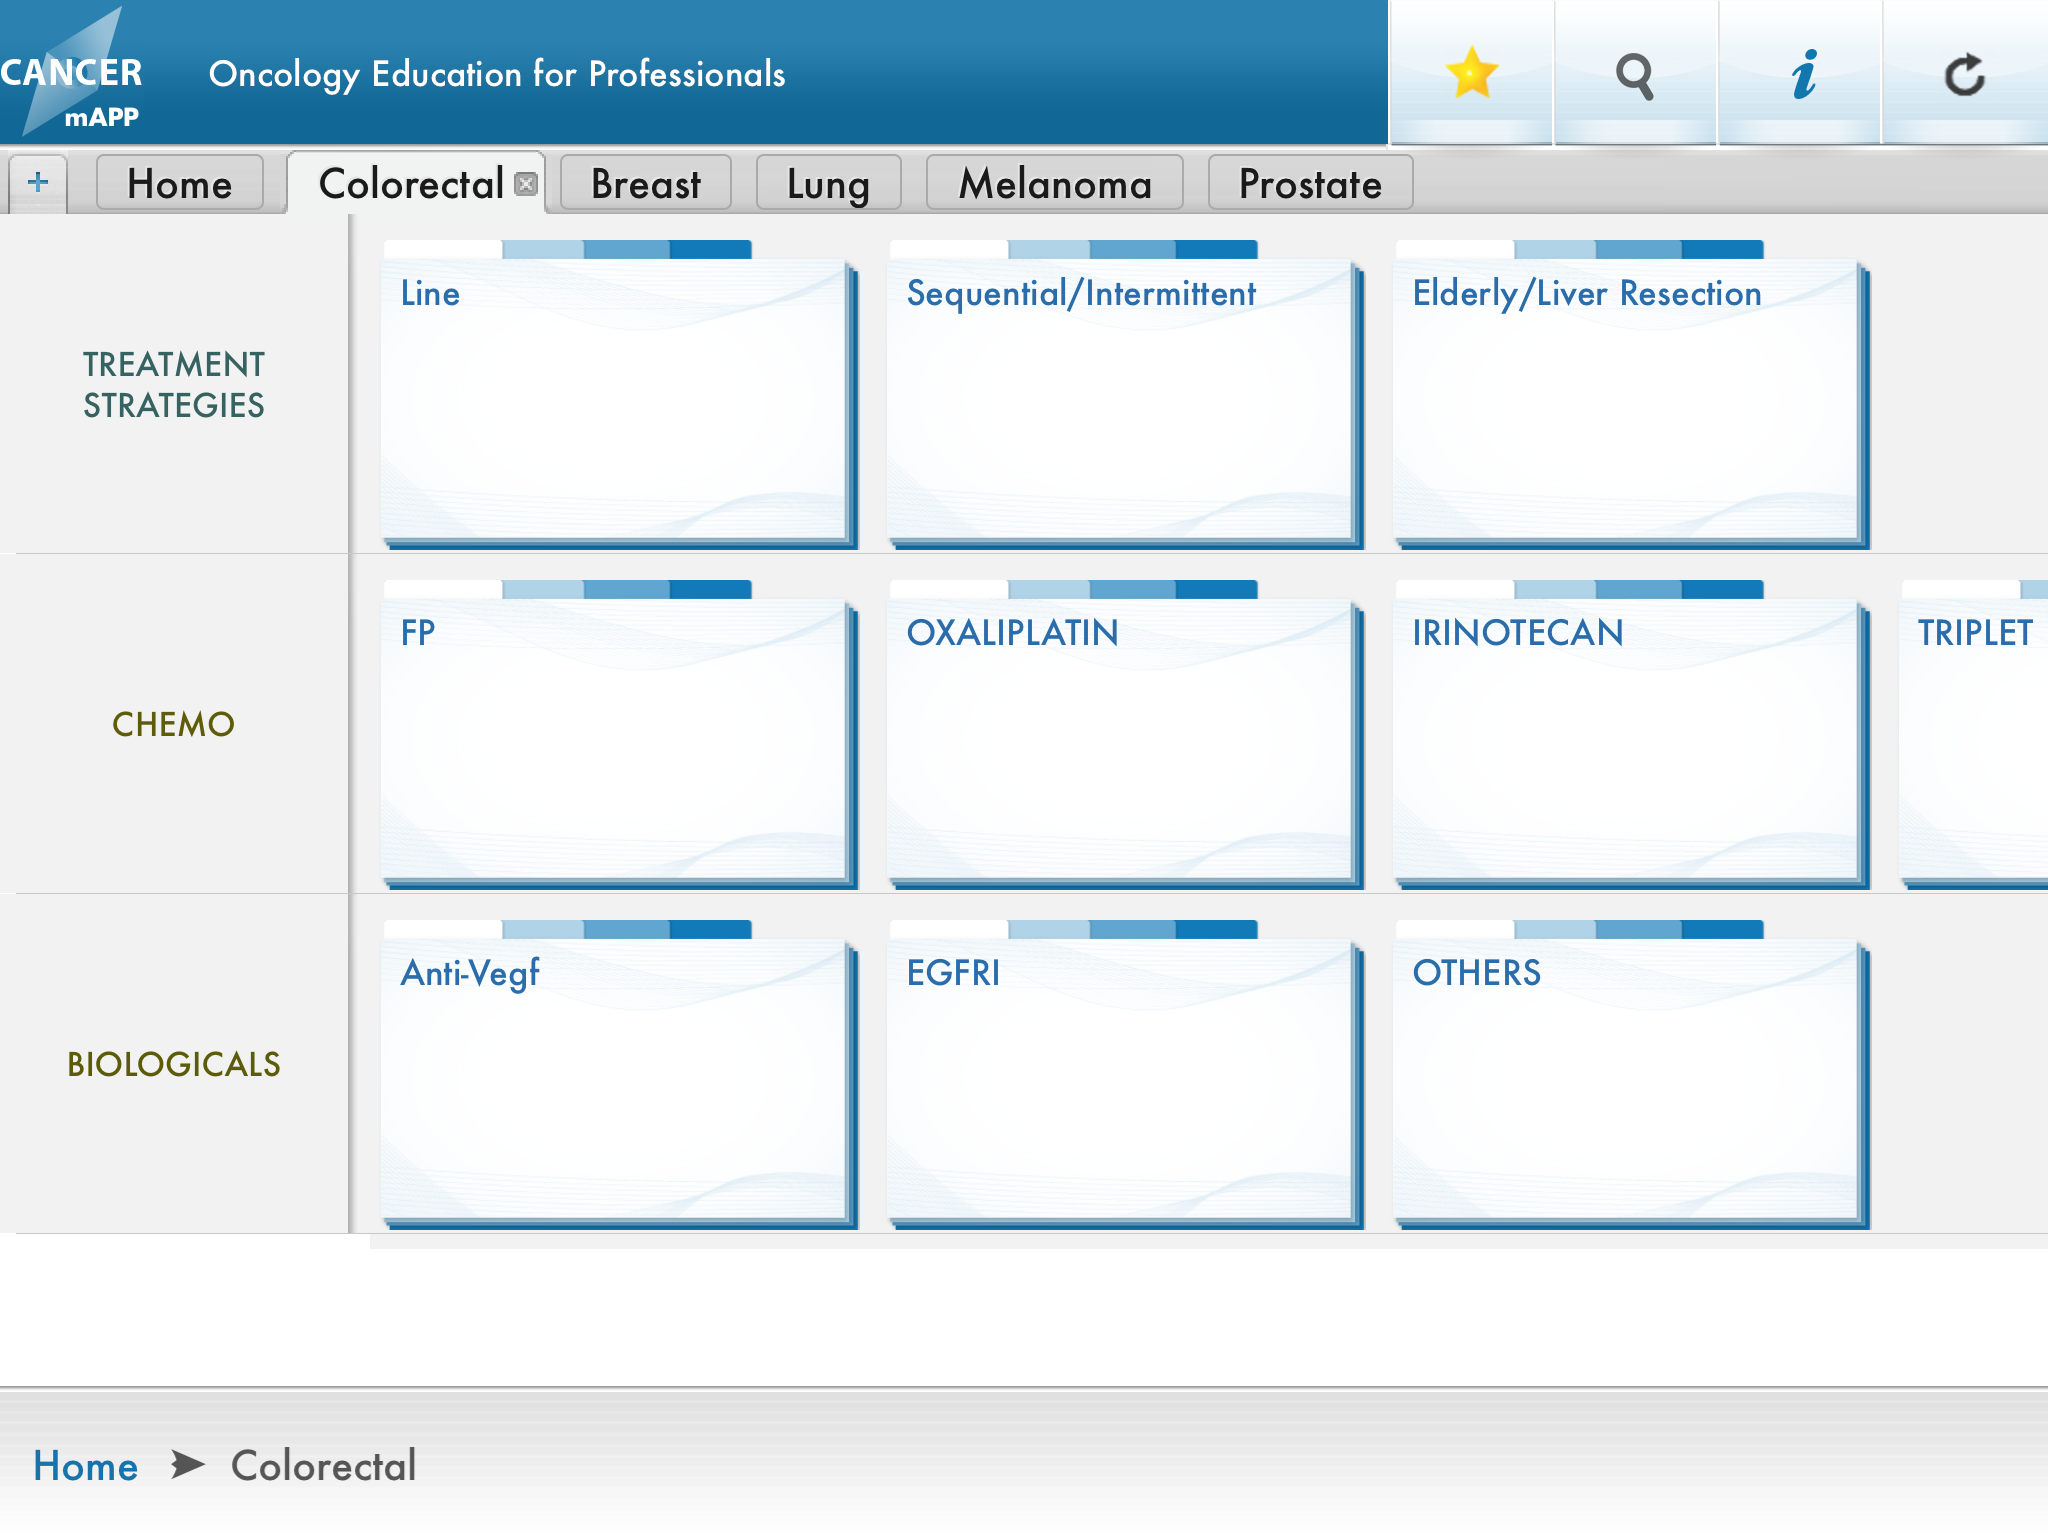The width and height of the screenshot is (2048, 1536).
Task: Close the Colorectal tab
Action: [526, 184]
